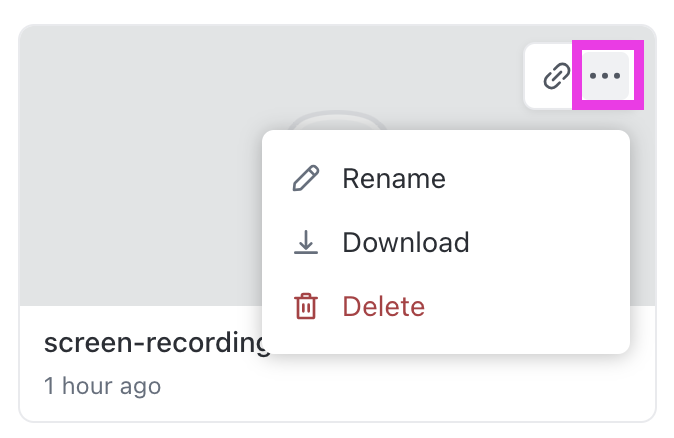Collapse the file actions dropdown
The width and height of the screenshot is (674, 438).
coord(606,76)
